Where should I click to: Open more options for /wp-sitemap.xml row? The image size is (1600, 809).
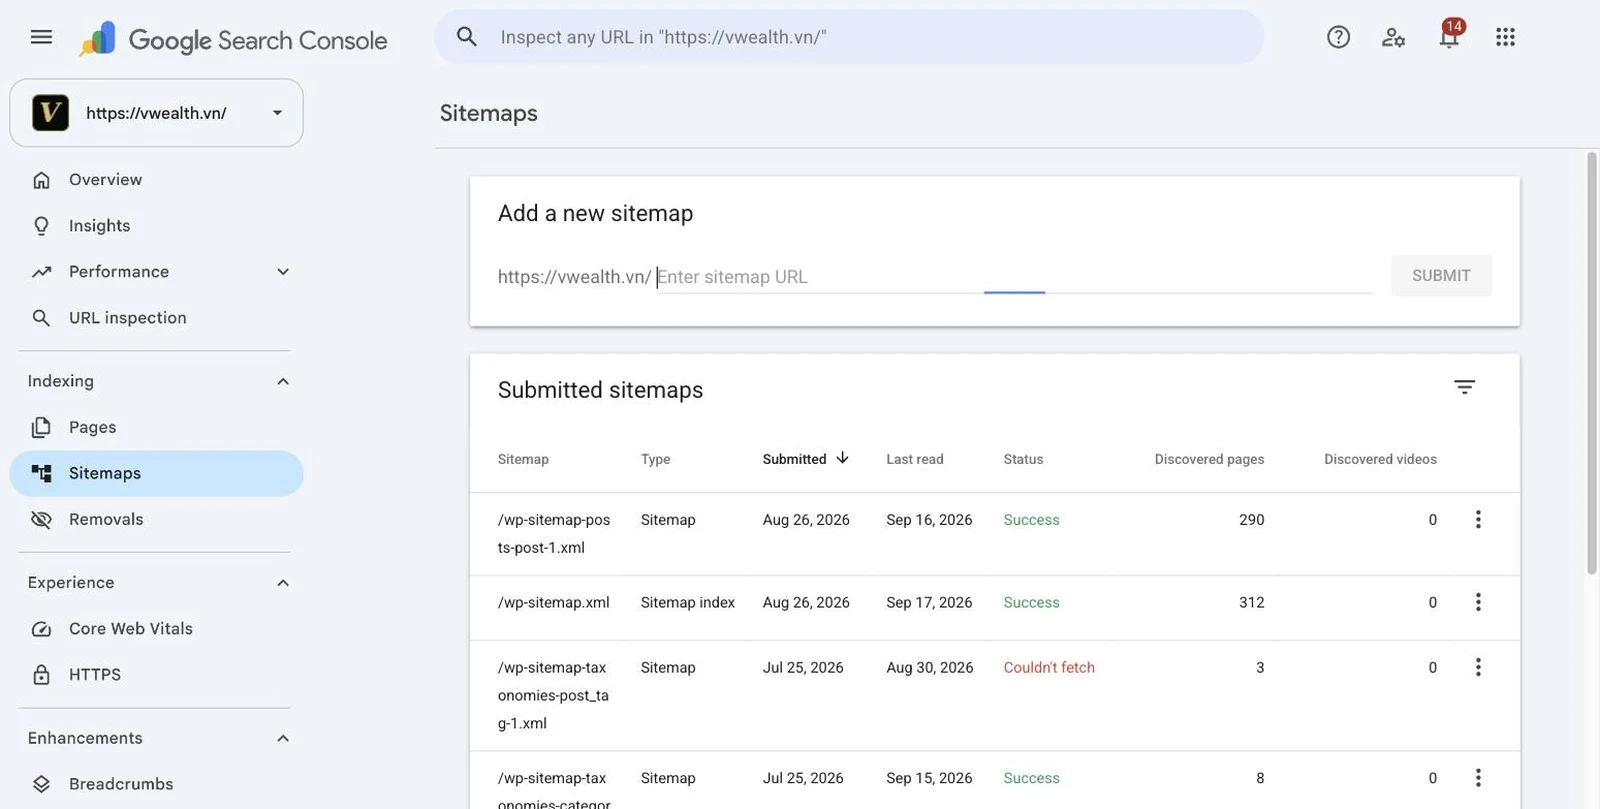[x=1478, y=602]
